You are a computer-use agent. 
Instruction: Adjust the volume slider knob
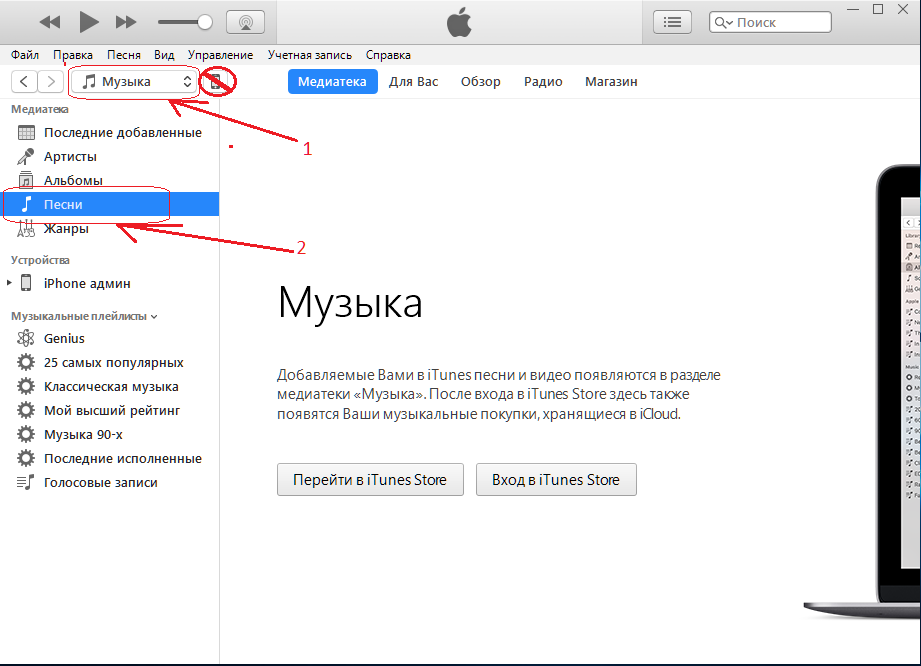pos(204,22)
